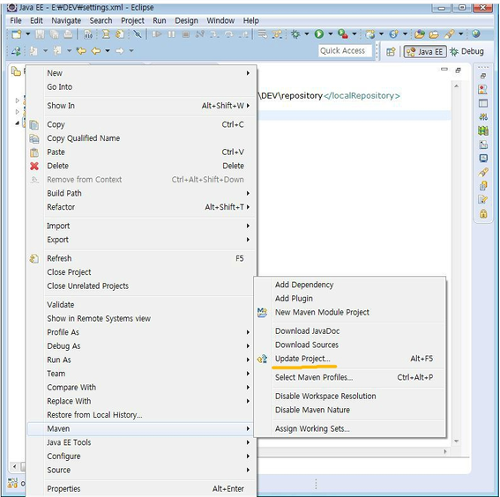The width and height of the screenshot is (500, 497).
Task: Open the Search menu
Action: point(101,21)
